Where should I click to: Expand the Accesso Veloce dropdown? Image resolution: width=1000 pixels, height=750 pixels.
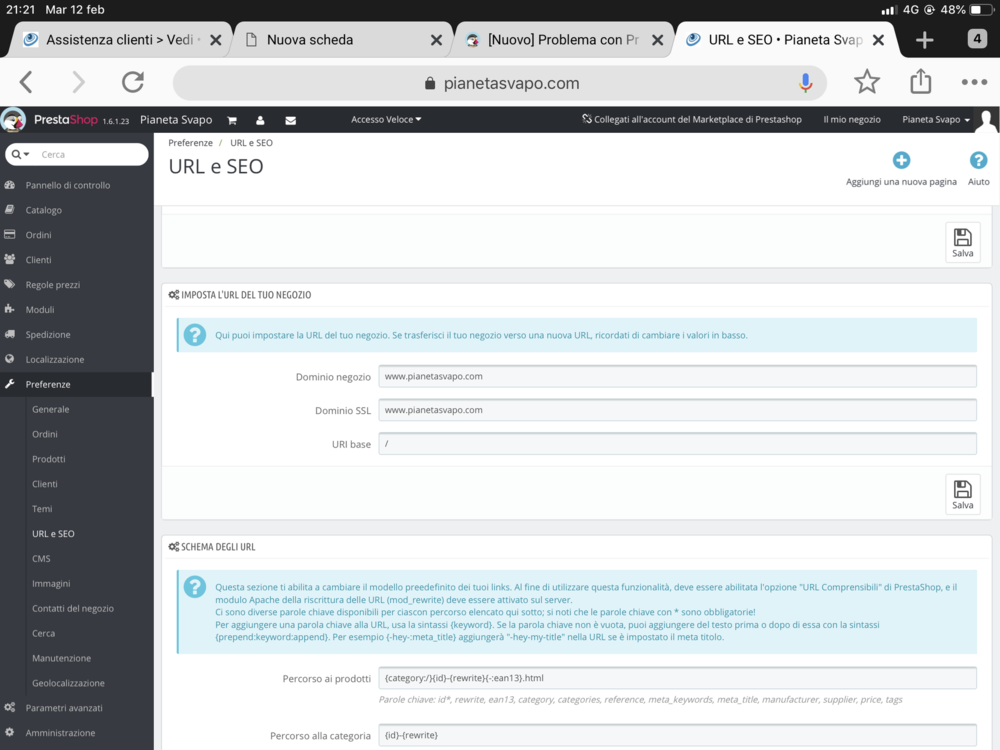coord(386,119)
